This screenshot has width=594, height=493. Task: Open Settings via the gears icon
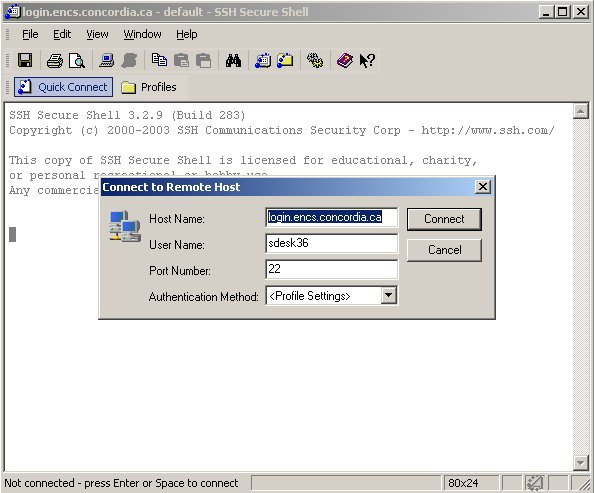click(315, 60)
